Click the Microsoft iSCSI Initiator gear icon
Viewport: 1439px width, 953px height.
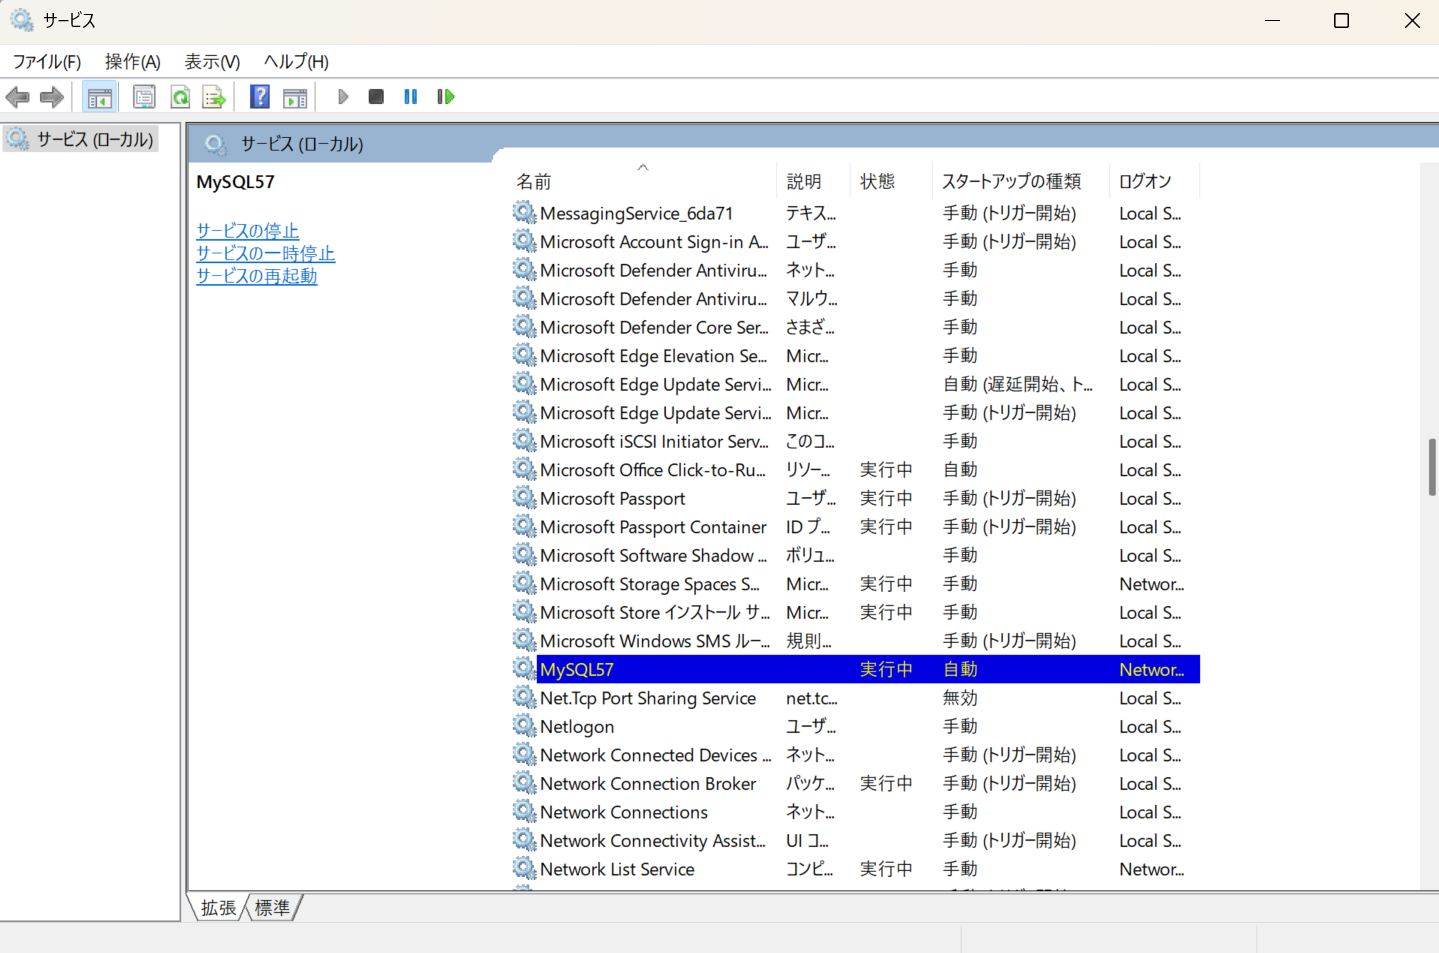pyautogui.click(x=524, y=440)
